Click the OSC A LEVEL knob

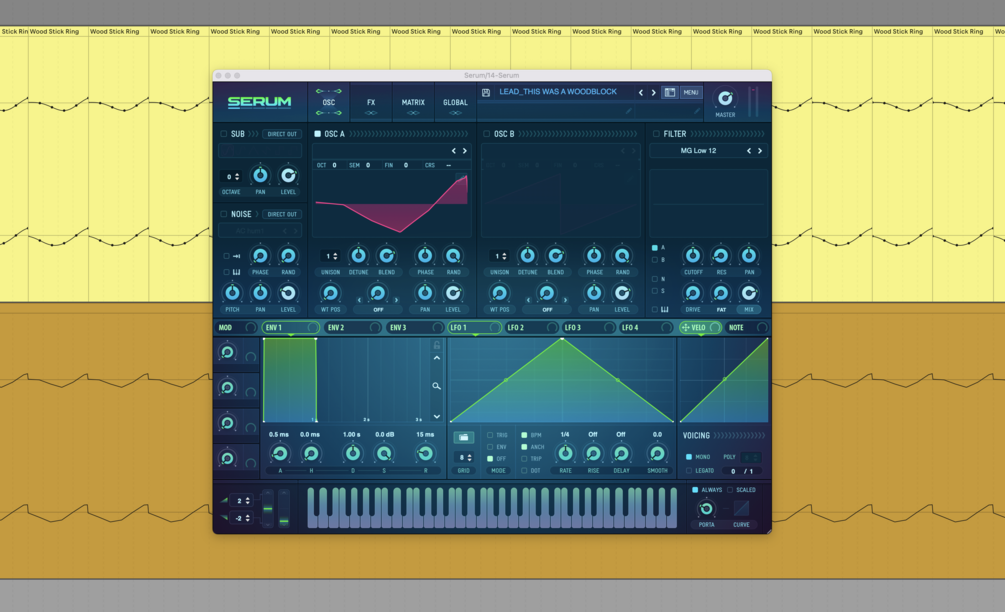[x=453, y=293]
